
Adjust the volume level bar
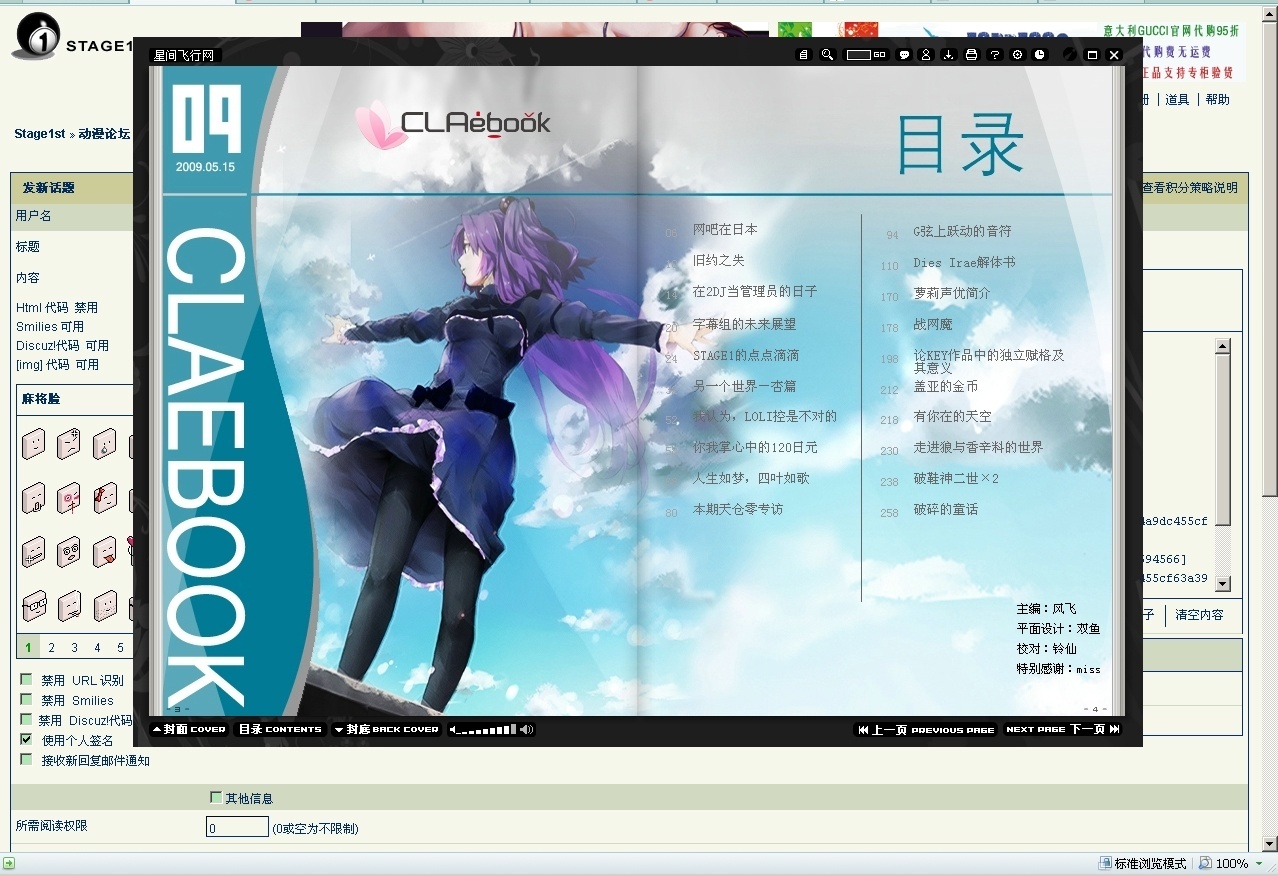point(485,730)
